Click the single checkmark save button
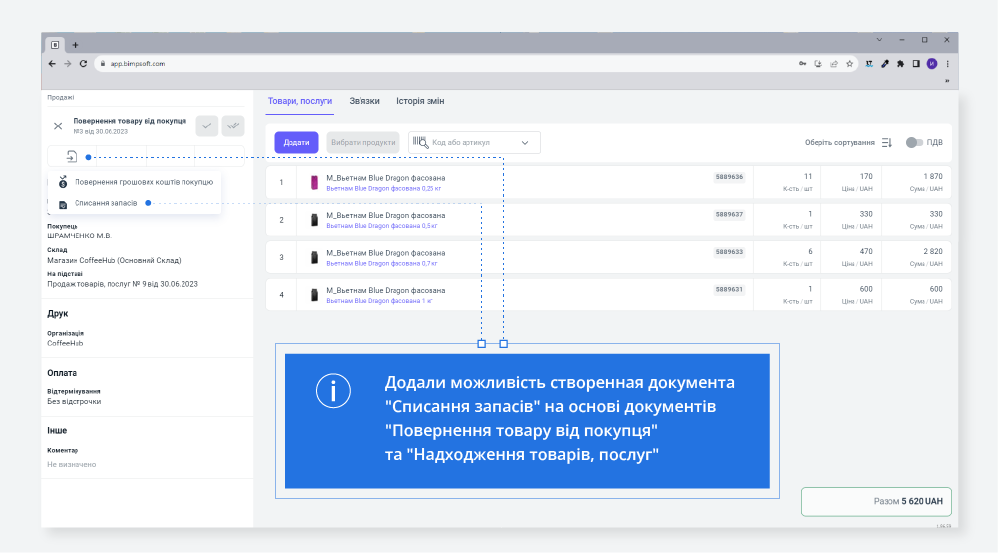Viewport: 1000px width, 554px height. (207, 125)
